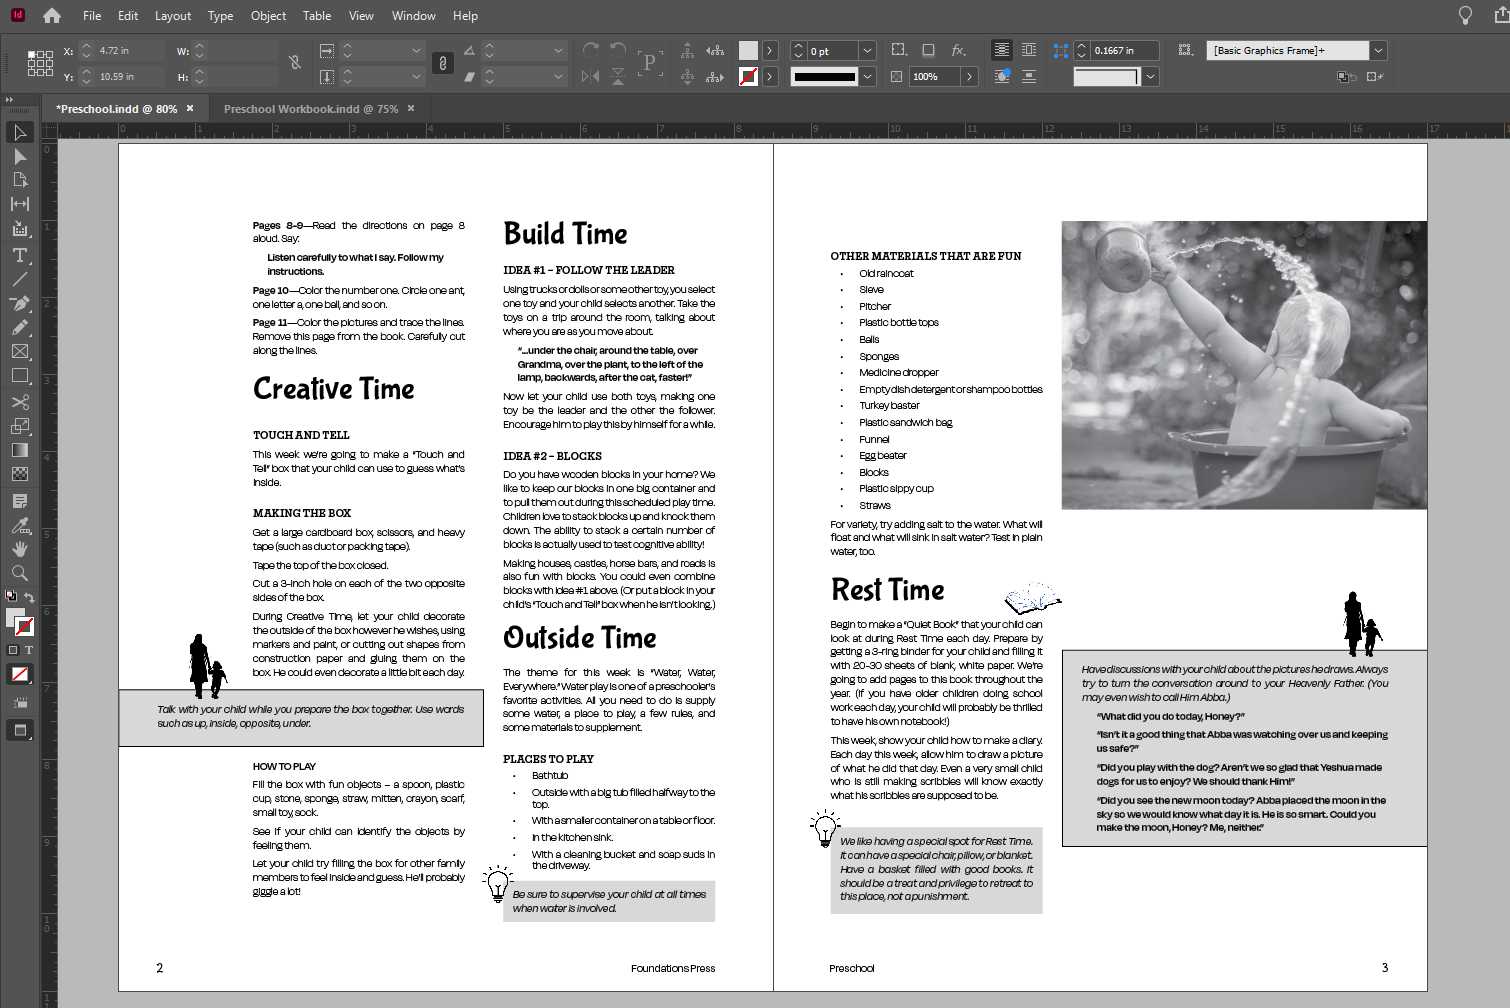Image resolution: width=1510 pixels, height=1008 pixels.
Task: Select the Free Transform tool
Action: click(19, 426)
